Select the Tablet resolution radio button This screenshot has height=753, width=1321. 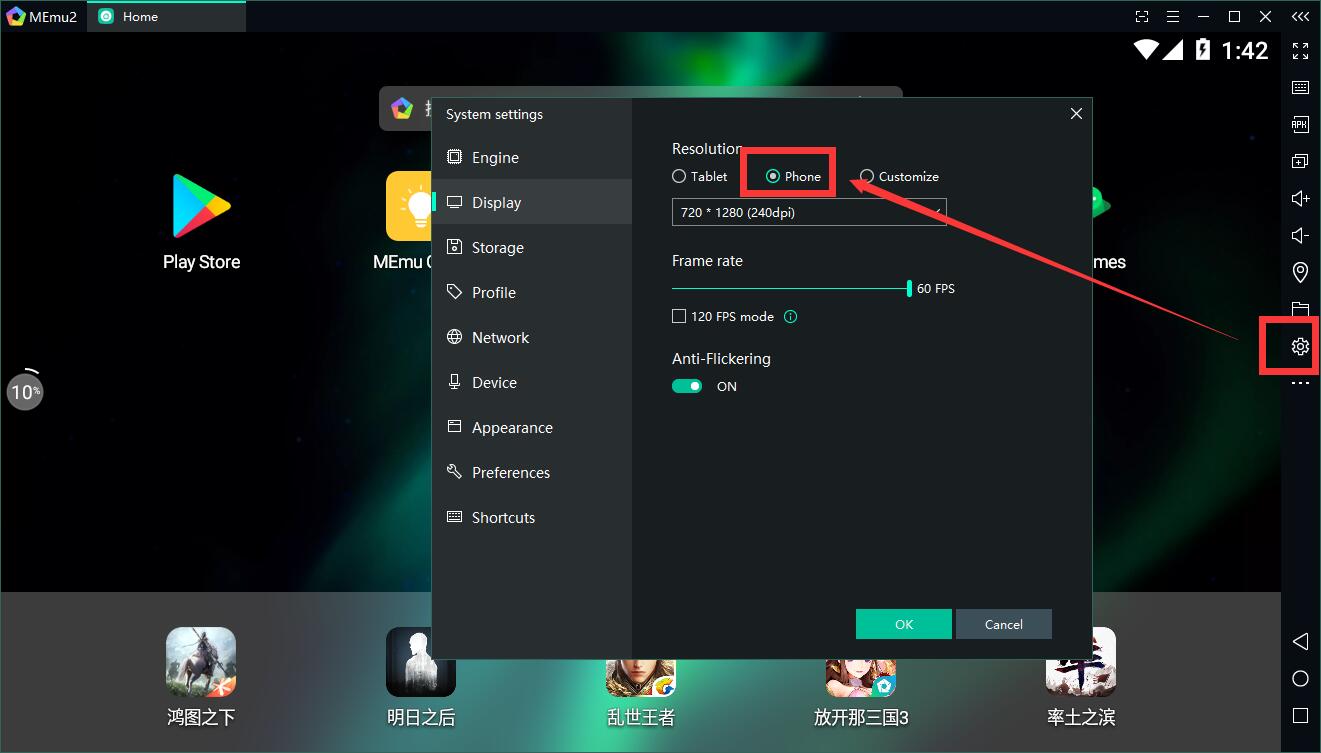[x=680, y=176]
